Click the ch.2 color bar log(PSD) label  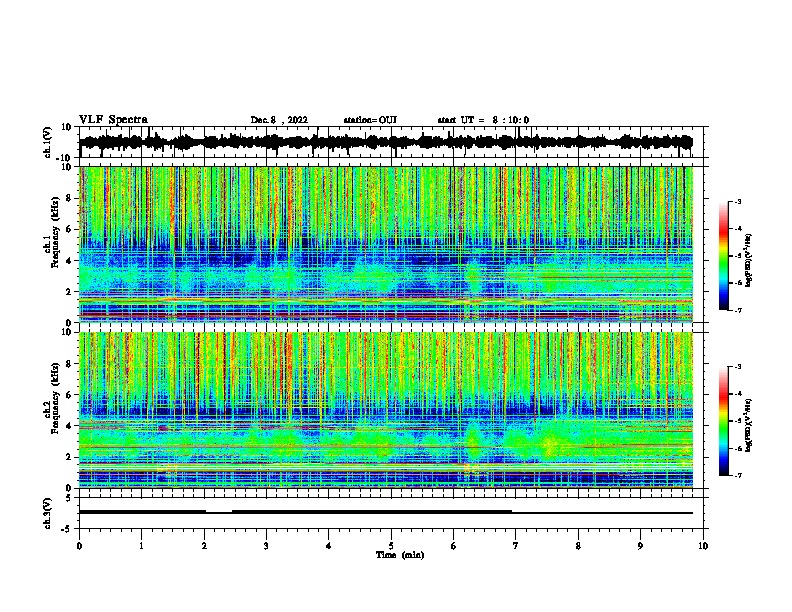pyautogui.click(x=748, y=425)
